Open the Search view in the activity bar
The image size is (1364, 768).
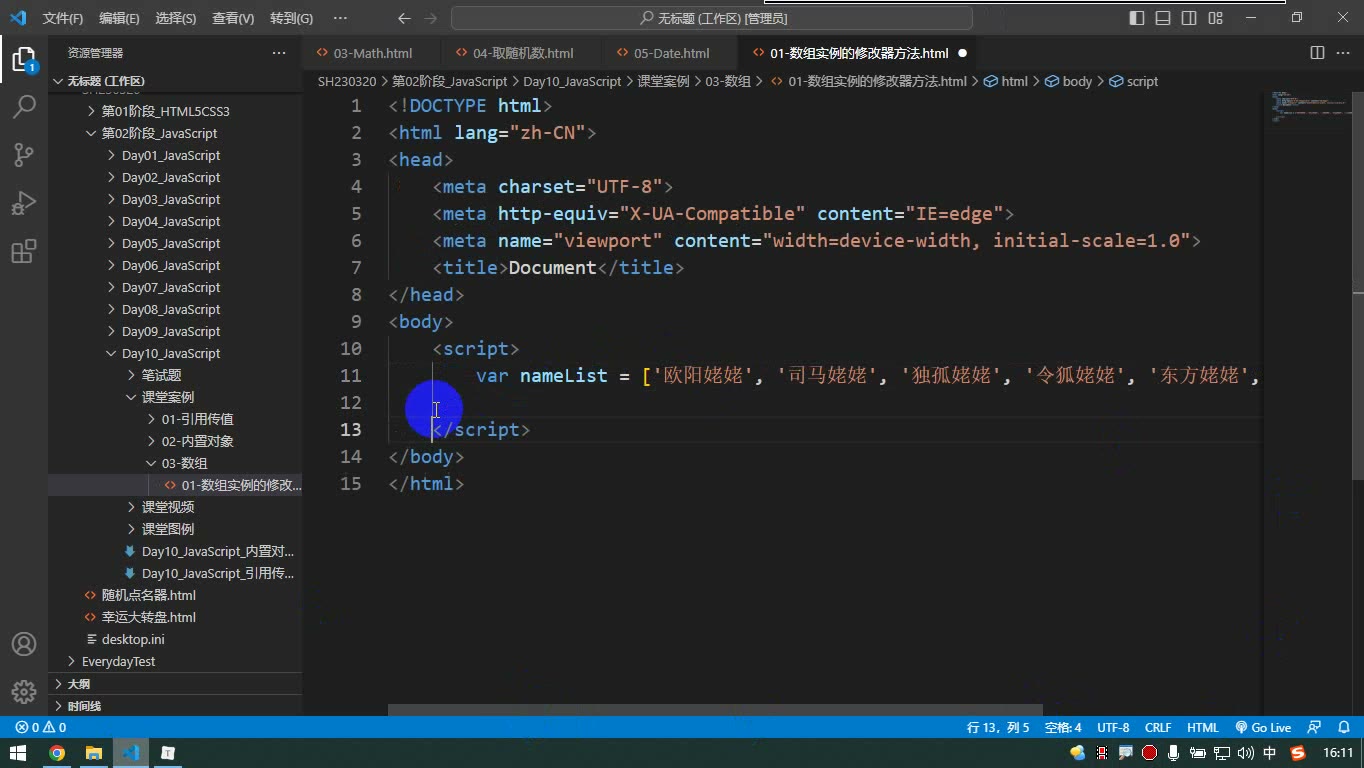coord(23,106)
